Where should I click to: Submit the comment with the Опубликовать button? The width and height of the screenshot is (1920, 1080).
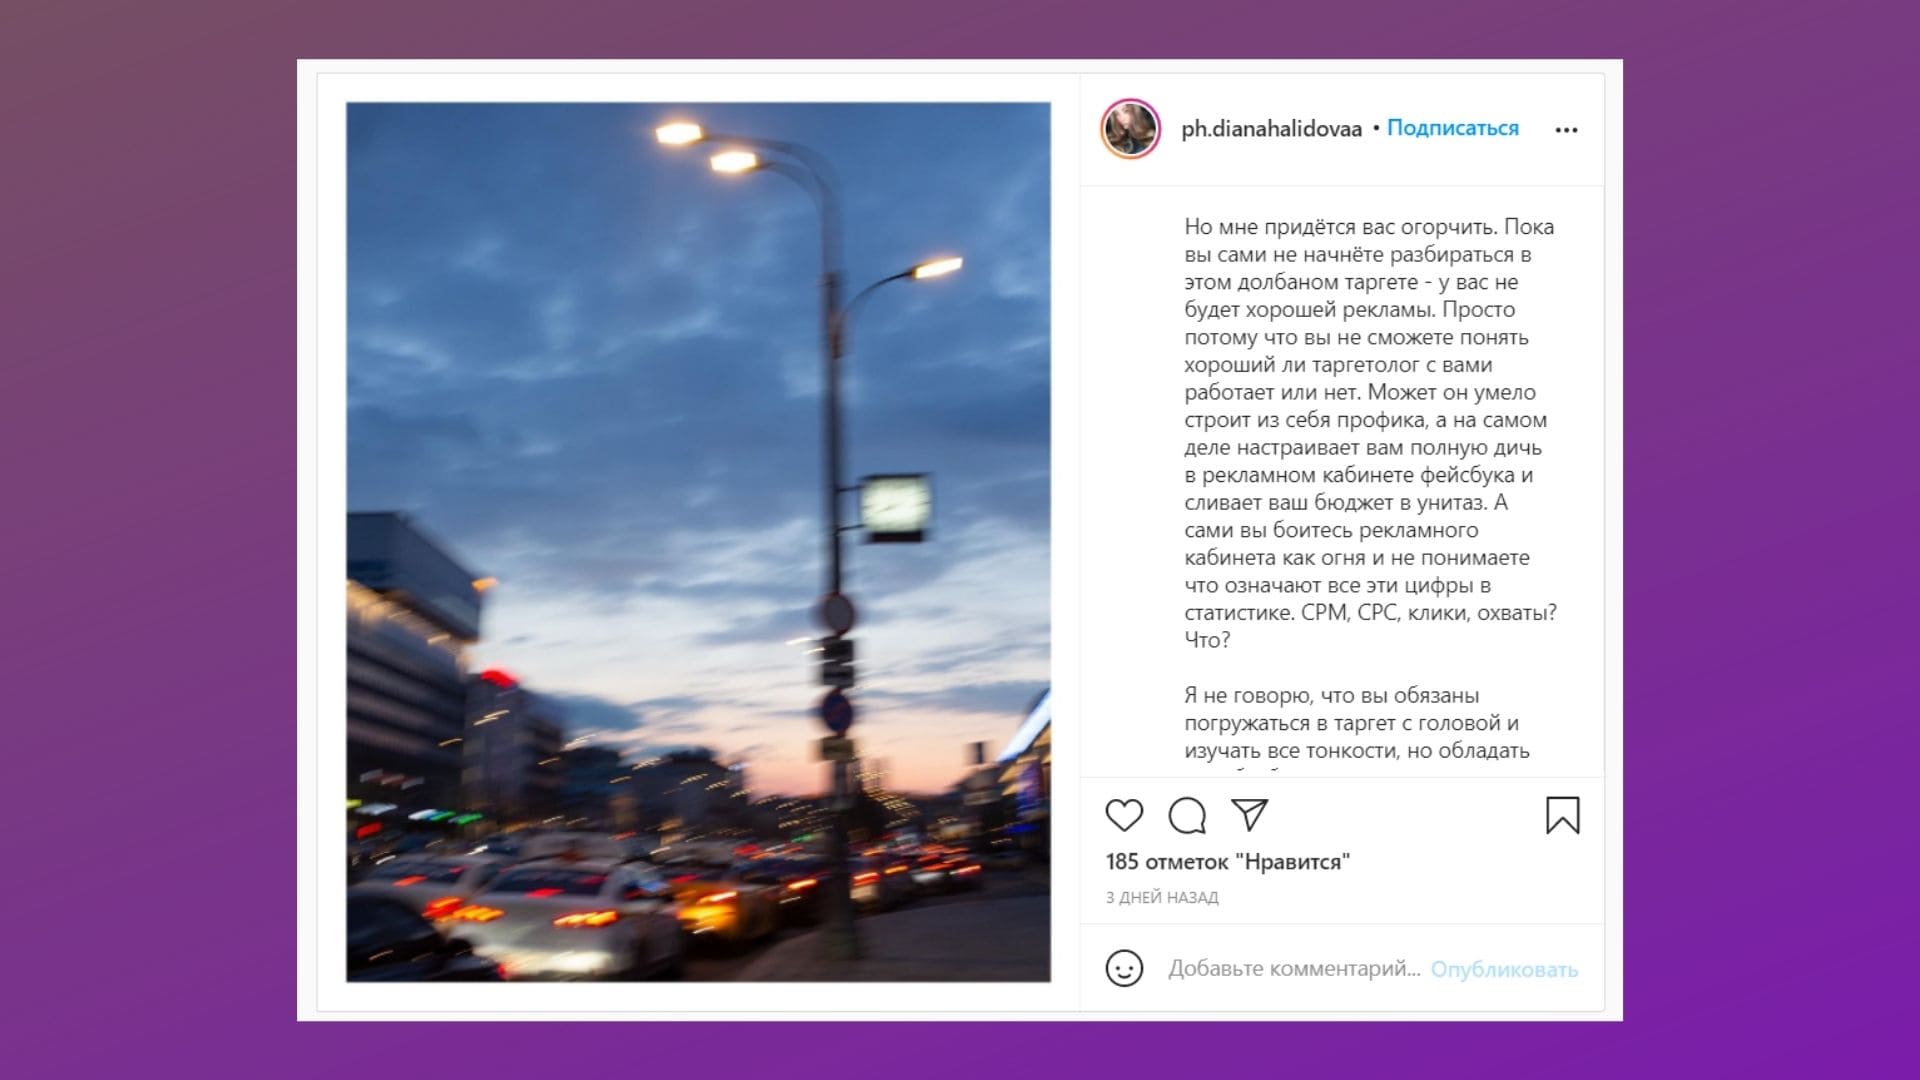point(1504,969)
